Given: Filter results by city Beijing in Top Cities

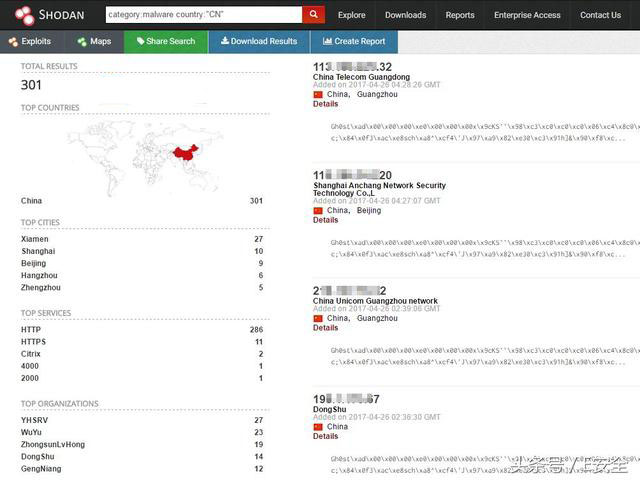Looking at the screenshot, I should point(142,264).
